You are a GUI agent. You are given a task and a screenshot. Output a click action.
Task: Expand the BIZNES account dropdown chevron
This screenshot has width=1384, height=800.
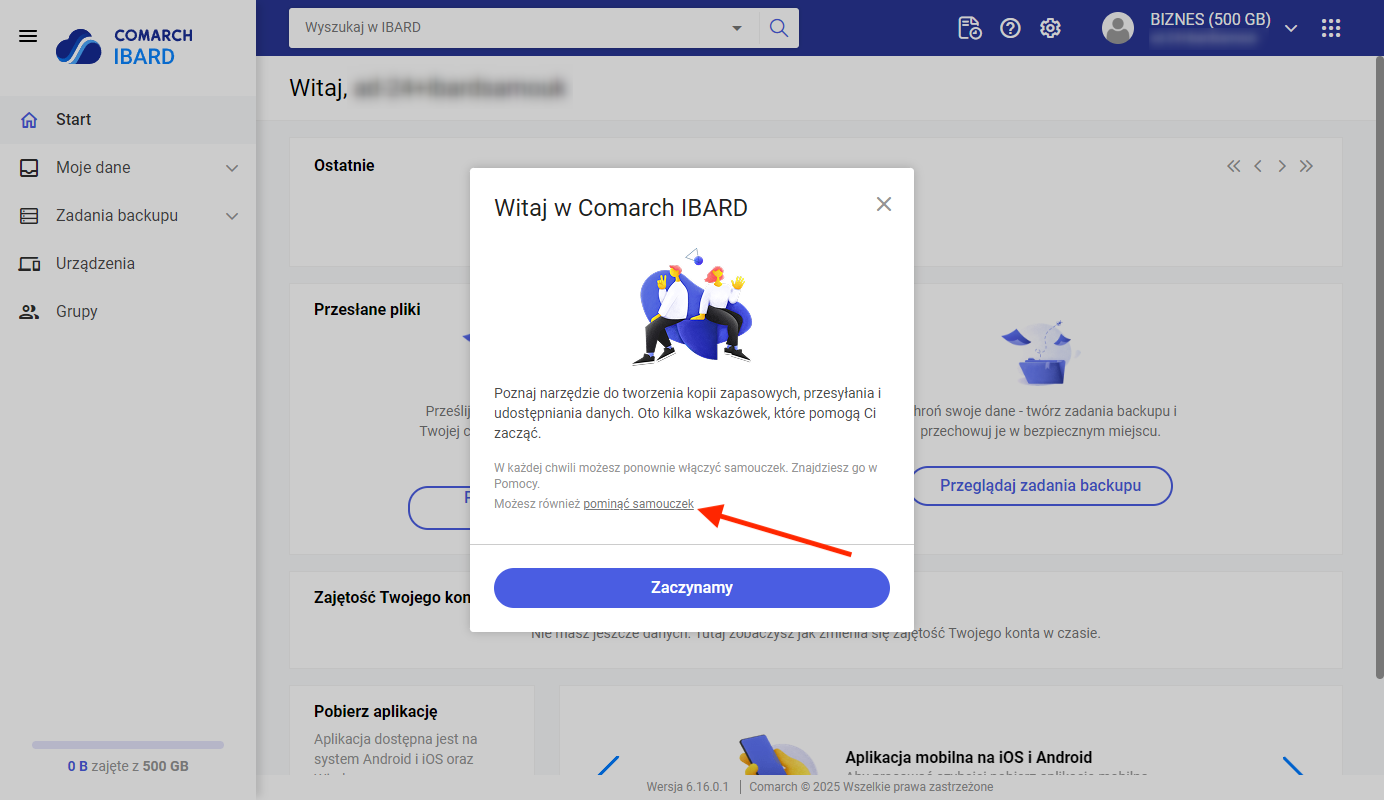(1291, 28)
